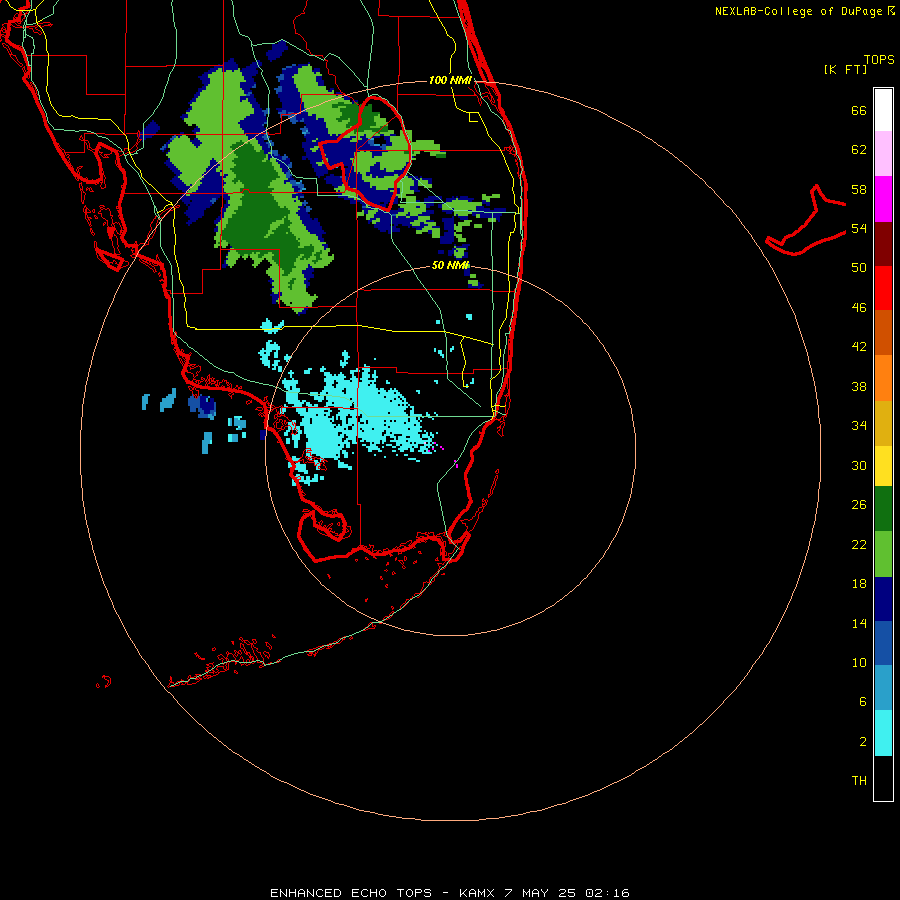Click the 7 MAY 25 date text
This screenshot has height=900, width=900.
click(540, 893)
